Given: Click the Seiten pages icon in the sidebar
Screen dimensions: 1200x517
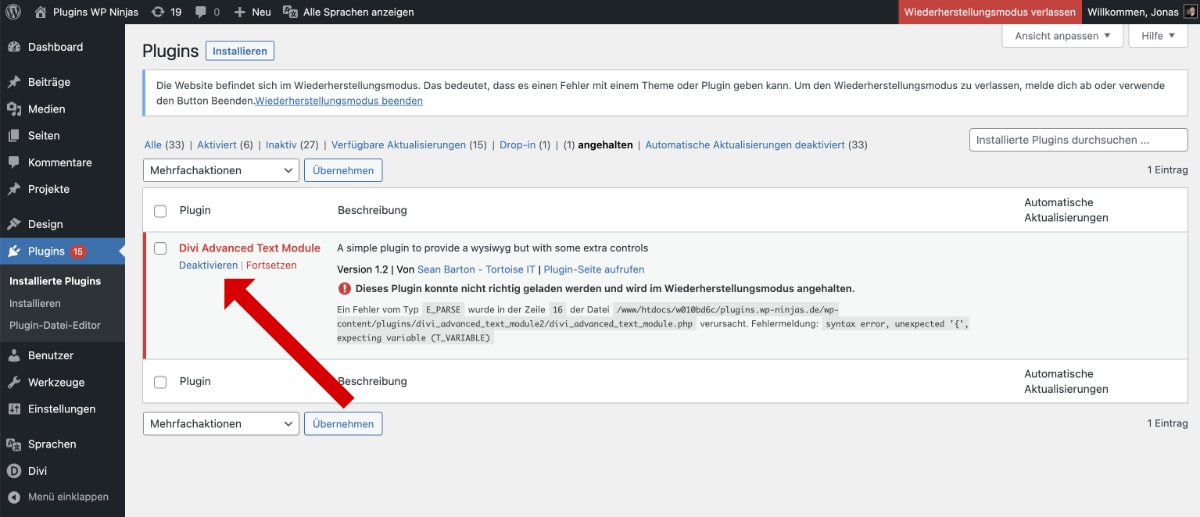Looking at the screenshot, I should click(x=14, y=136).
